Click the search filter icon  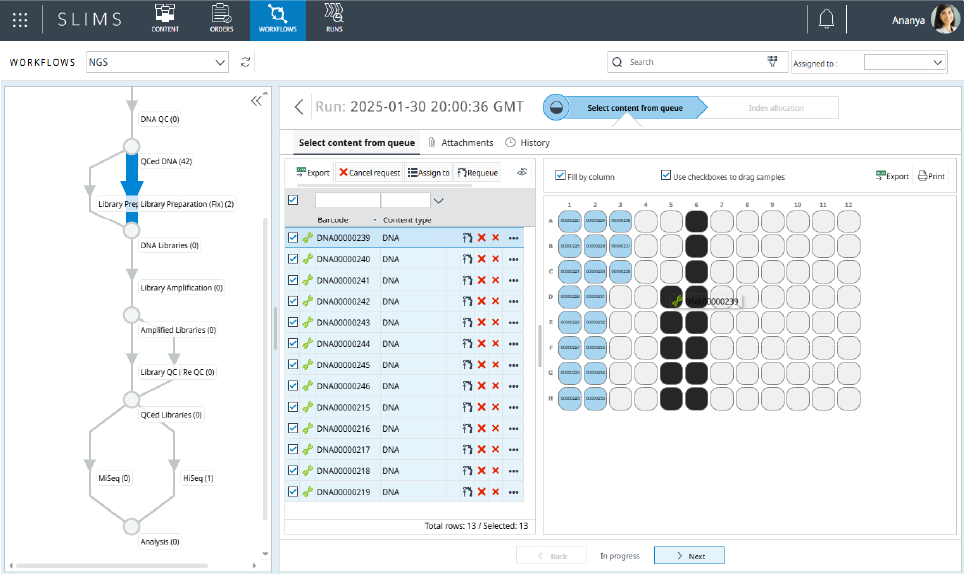772,62
